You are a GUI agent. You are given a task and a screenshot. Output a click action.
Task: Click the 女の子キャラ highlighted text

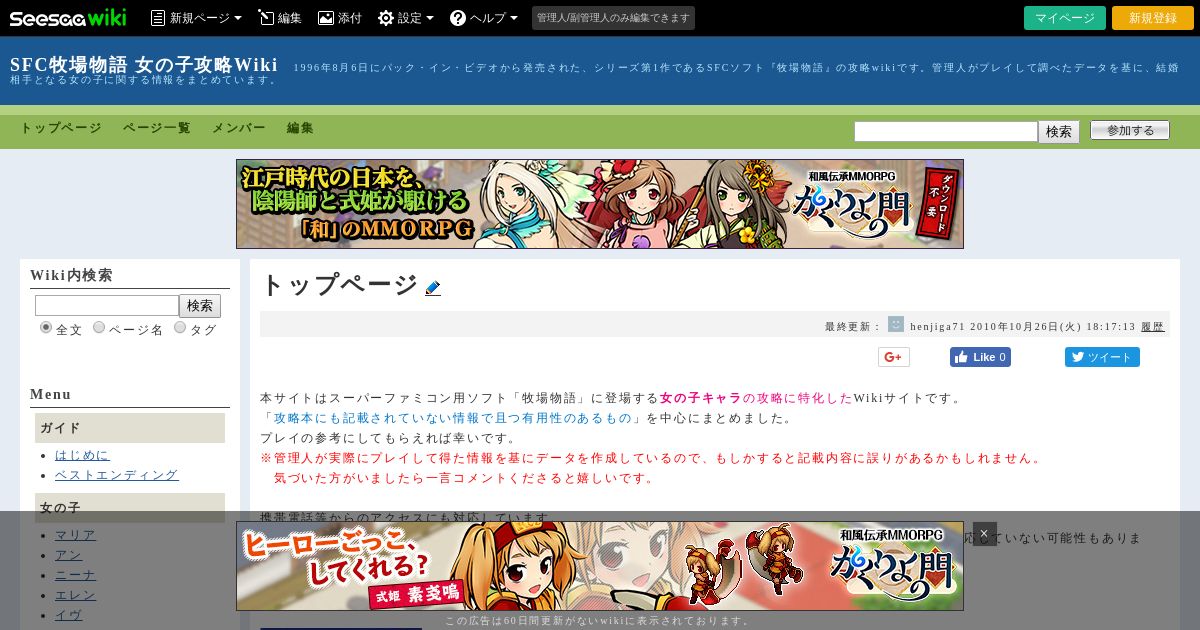700,398
